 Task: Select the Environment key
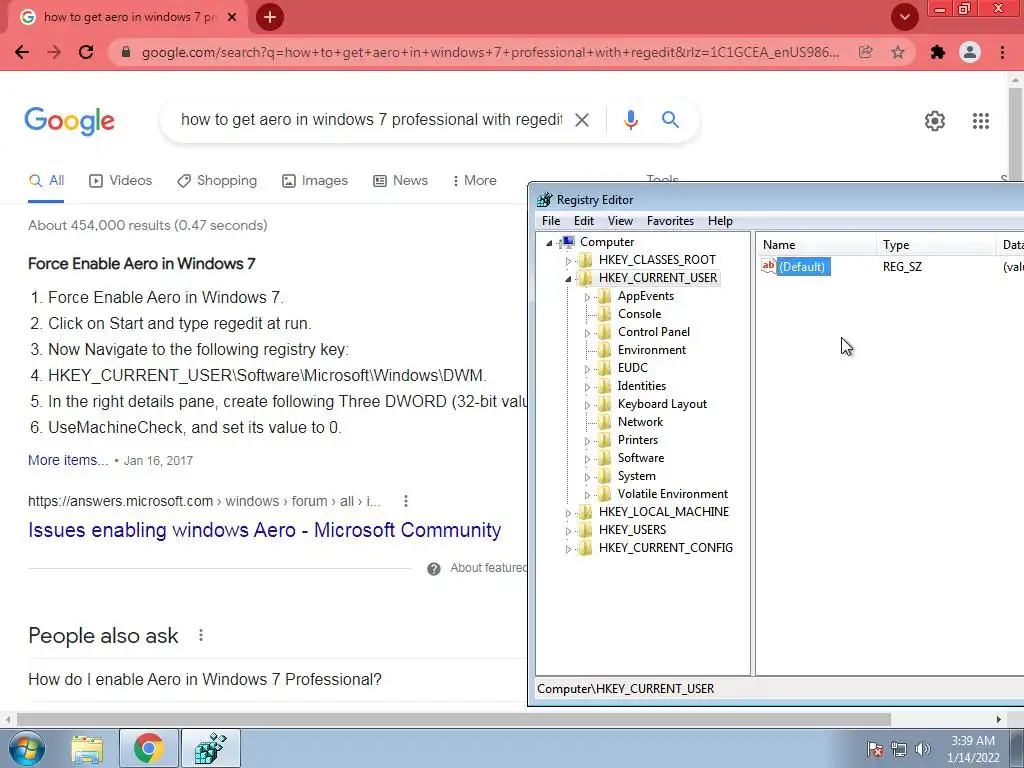(x=652, y=350)
